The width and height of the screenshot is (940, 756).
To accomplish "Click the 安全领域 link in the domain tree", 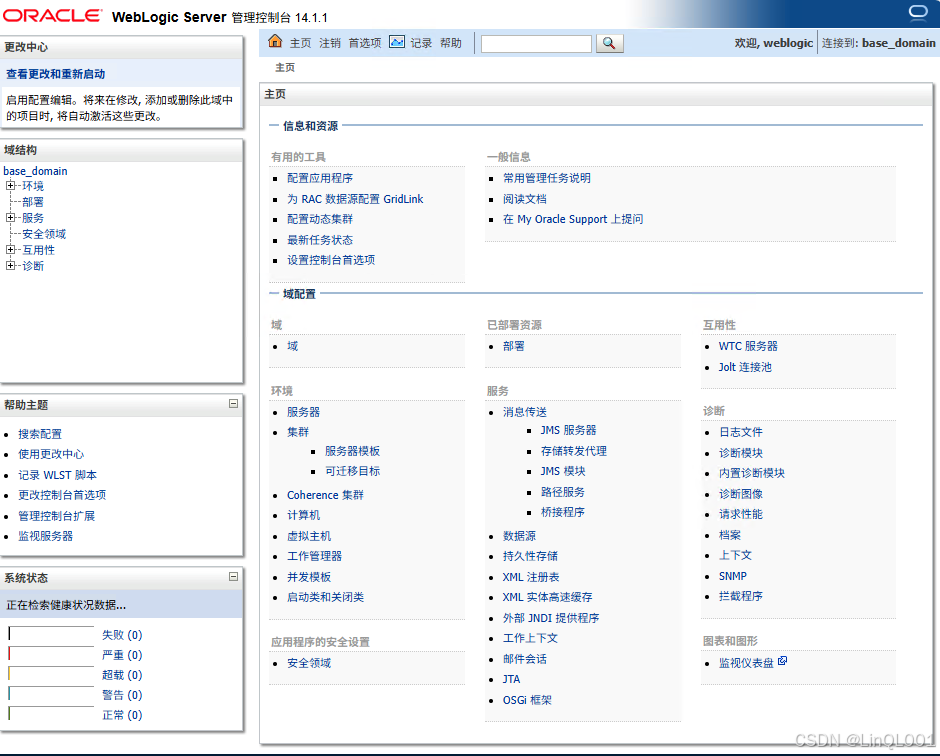I will coord(43,233).
